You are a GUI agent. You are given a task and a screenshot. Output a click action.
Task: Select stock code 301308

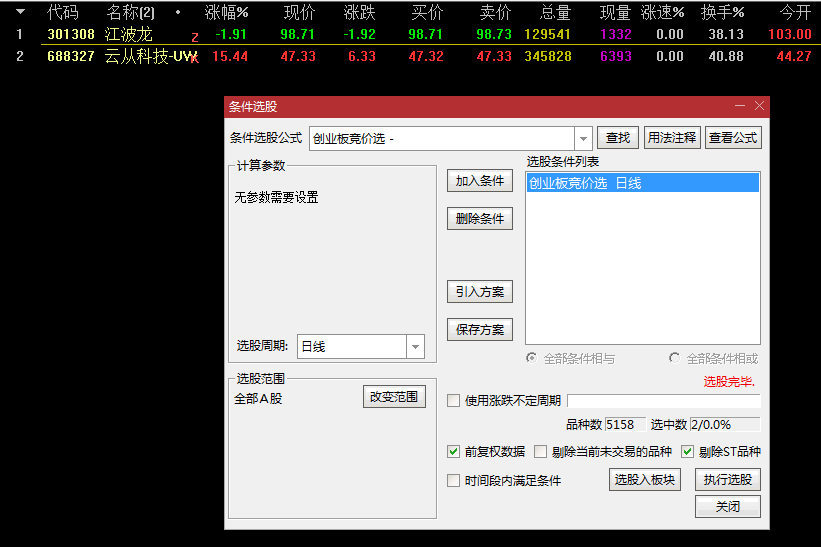(71, 35)
